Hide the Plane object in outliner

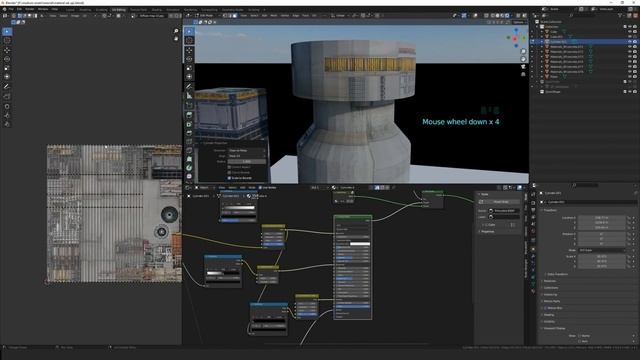point(630,76)
